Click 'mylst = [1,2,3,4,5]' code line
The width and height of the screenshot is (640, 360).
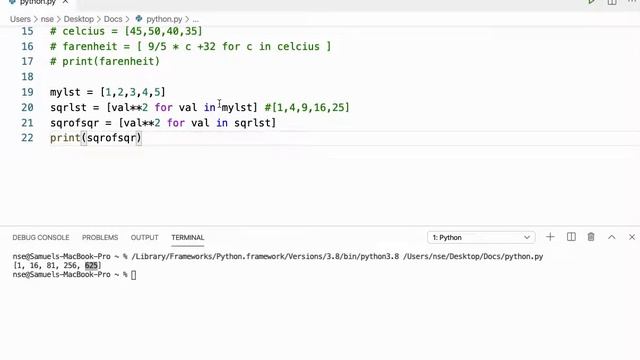click(108, 92)
